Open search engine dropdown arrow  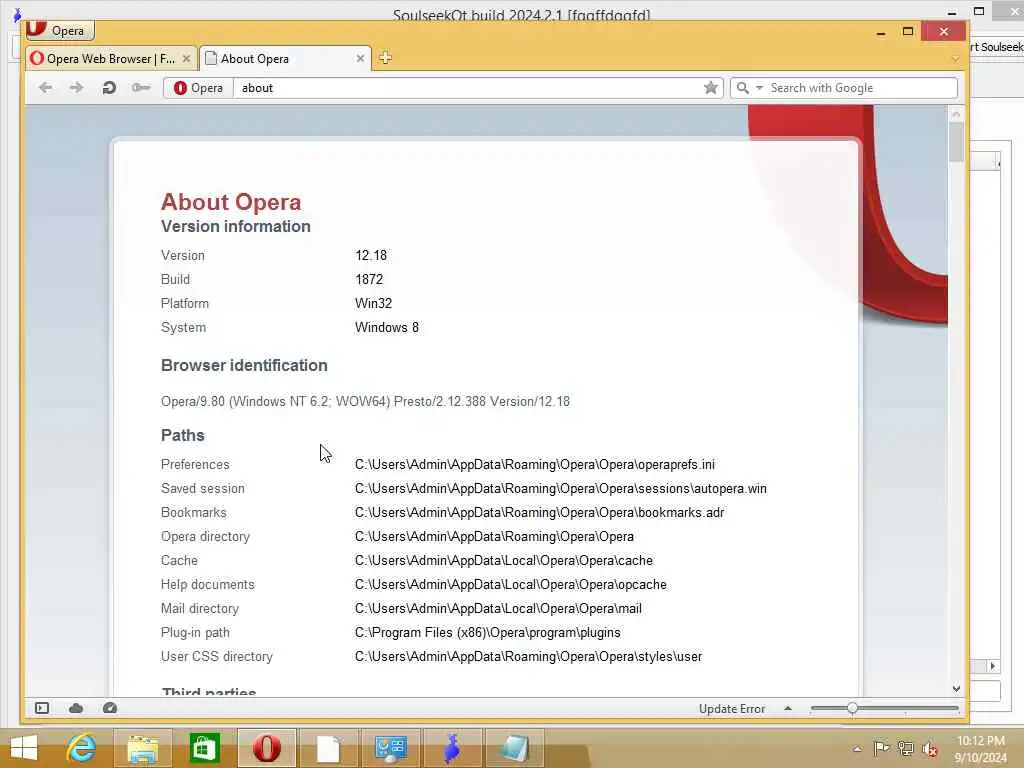(x=760, y=88)
